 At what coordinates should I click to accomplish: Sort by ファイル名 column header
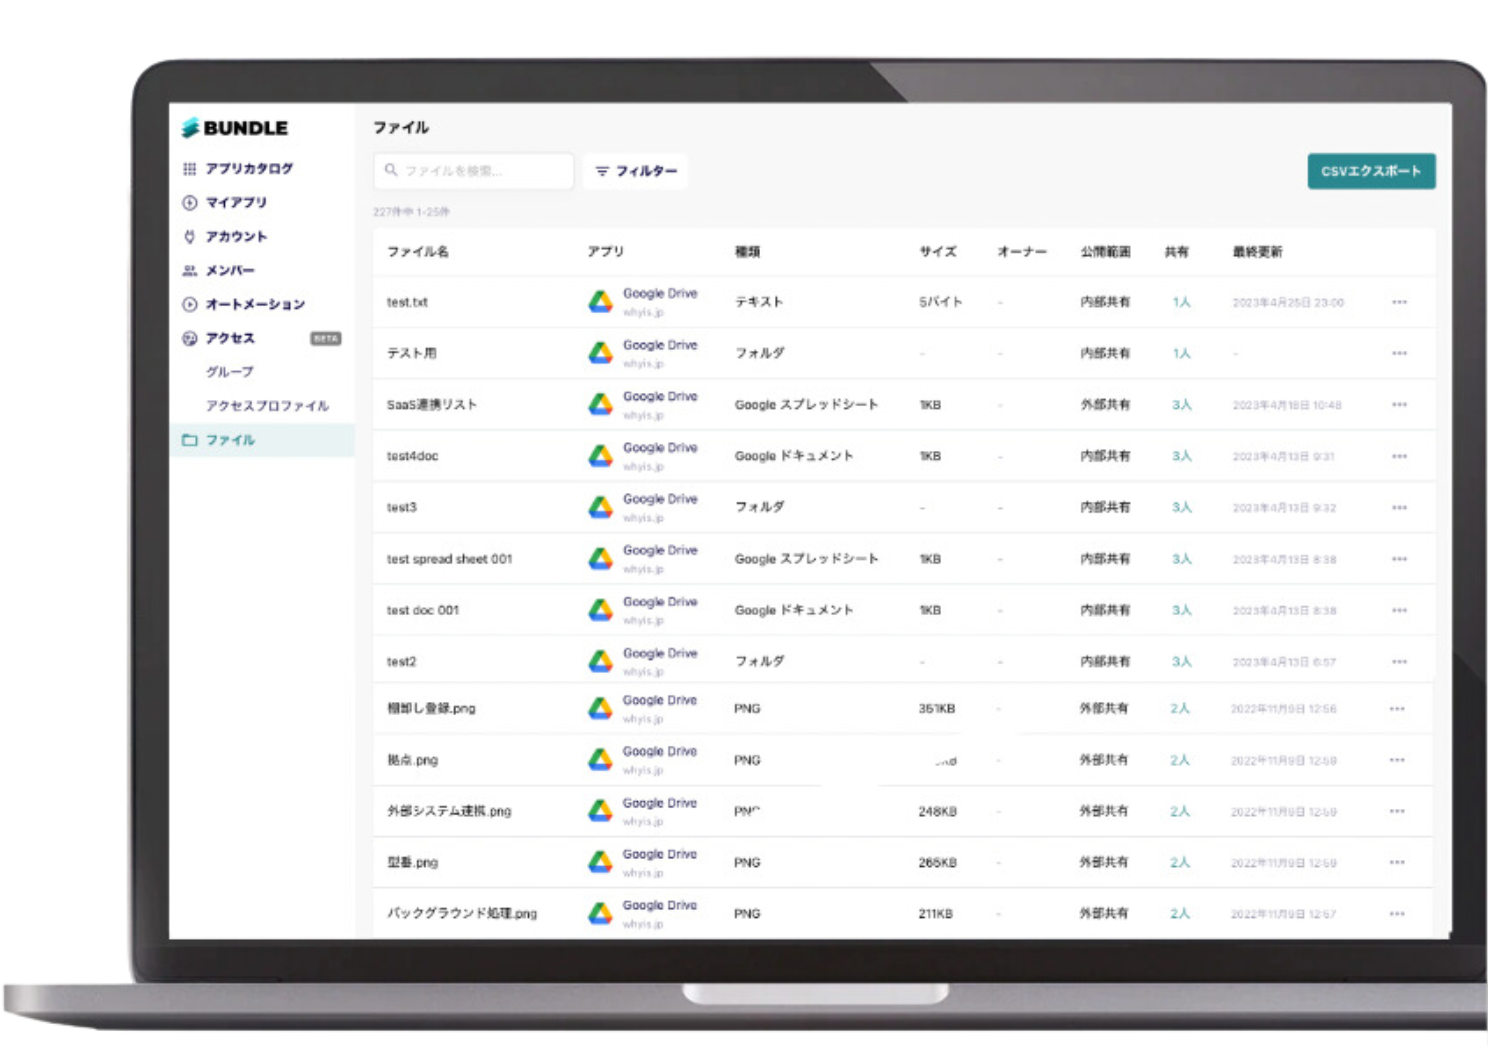(418, 252)
